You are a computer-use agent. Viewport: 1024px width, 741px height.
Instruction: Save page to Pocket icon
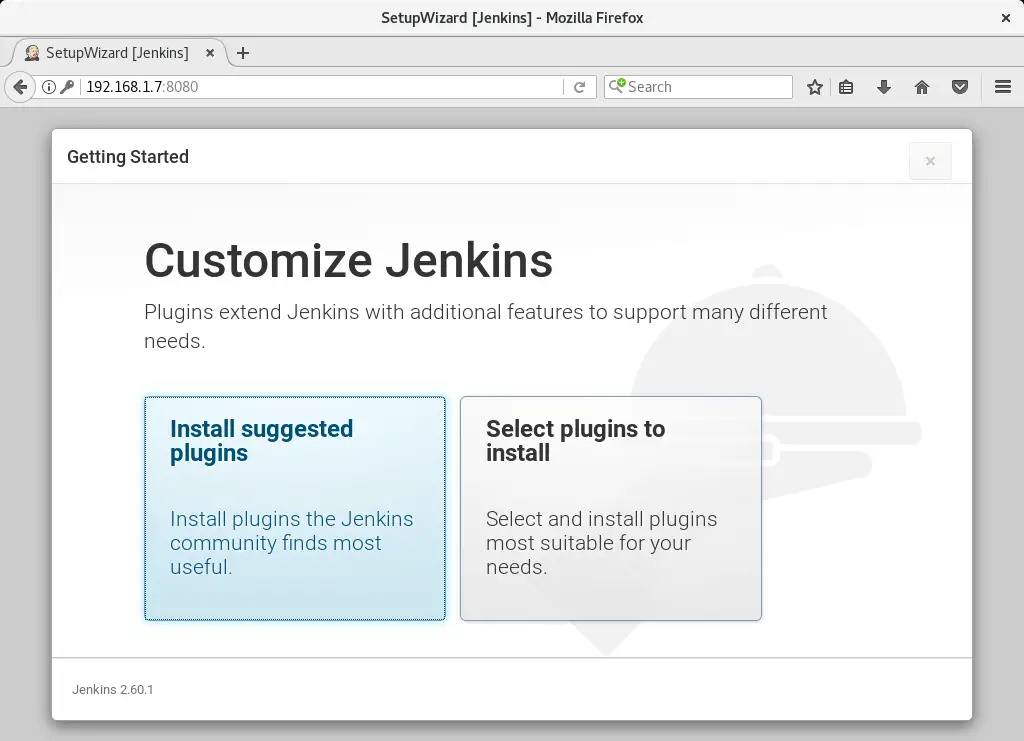point(959,87)
